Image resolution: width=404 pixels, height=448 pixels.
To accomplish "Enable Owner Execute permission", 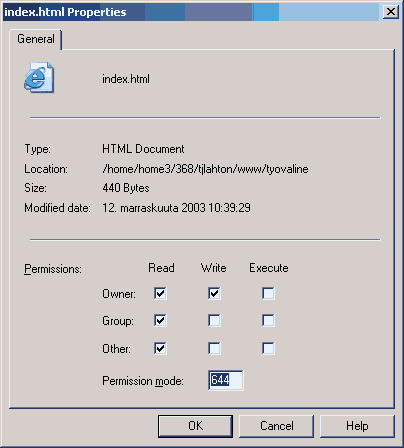I will [268, 293].
